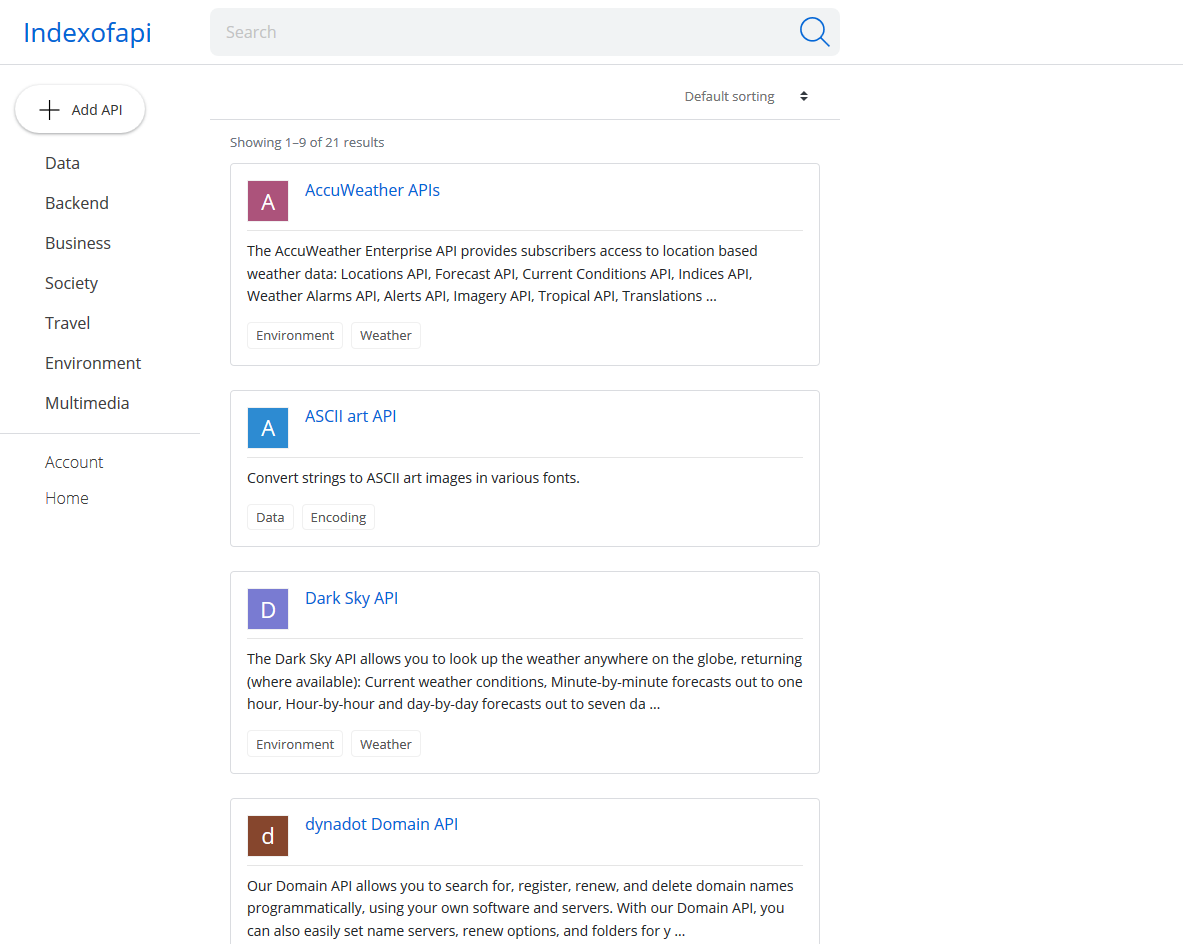Select the Weather tag under Dark Sky API
Image resolution: width=1183 pixels, height=944 pixels.
(x=385, y=743)
